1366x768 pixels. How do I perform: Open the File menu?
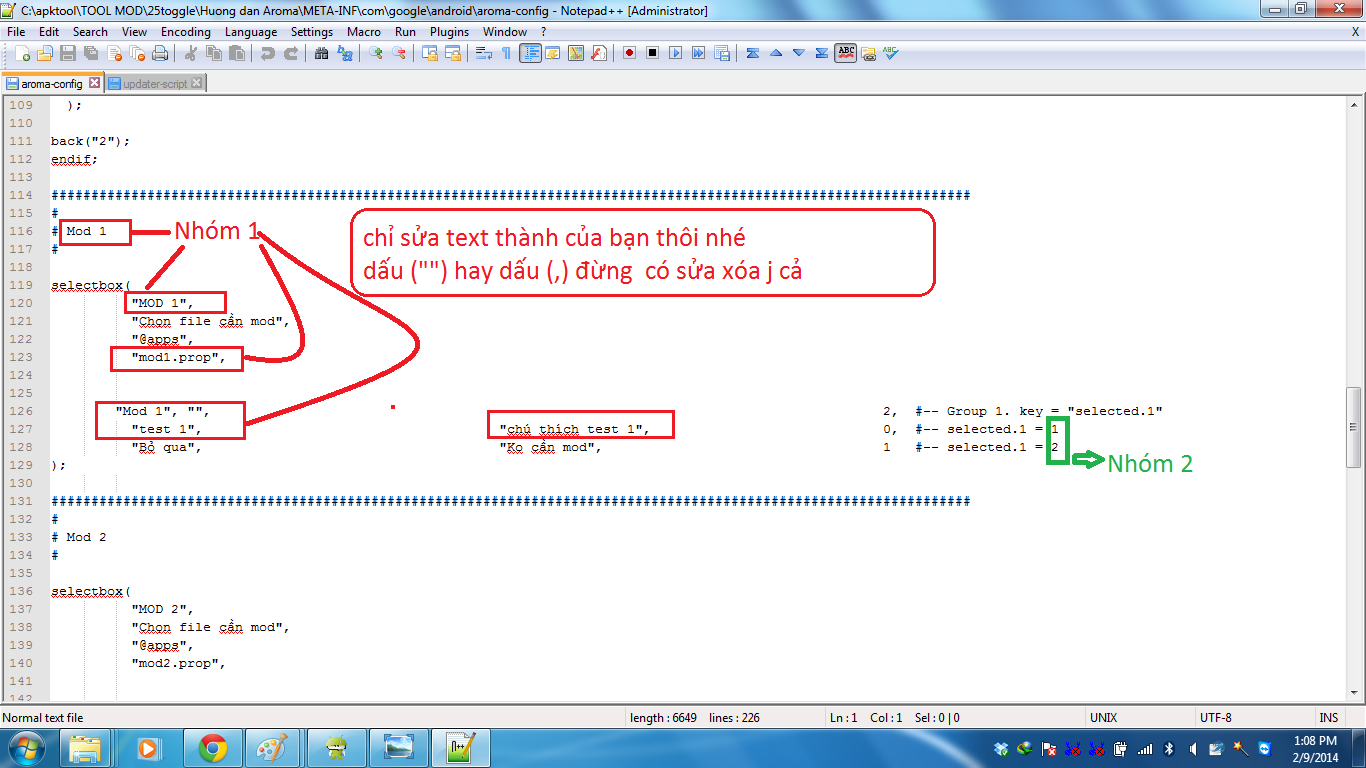tap(16, 32)
